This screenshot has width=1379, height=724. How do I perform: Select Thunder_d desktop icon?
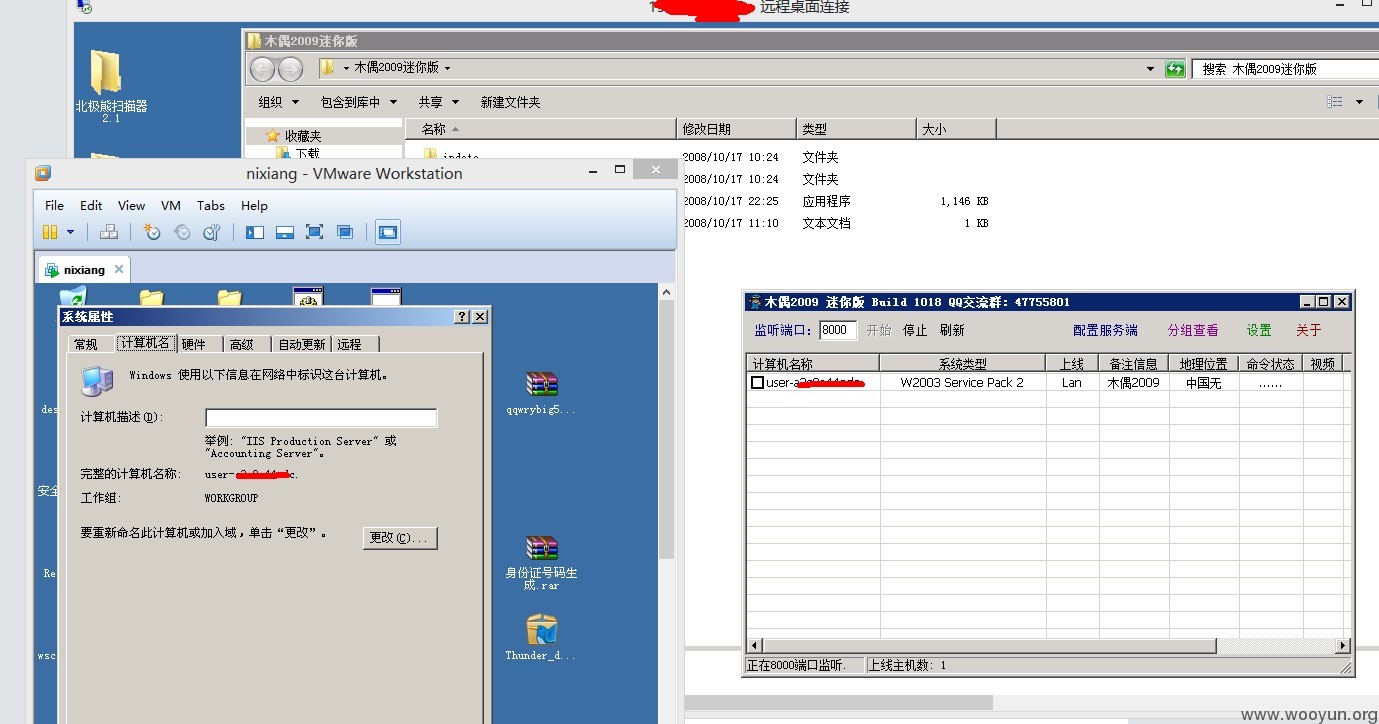[541, 637]
